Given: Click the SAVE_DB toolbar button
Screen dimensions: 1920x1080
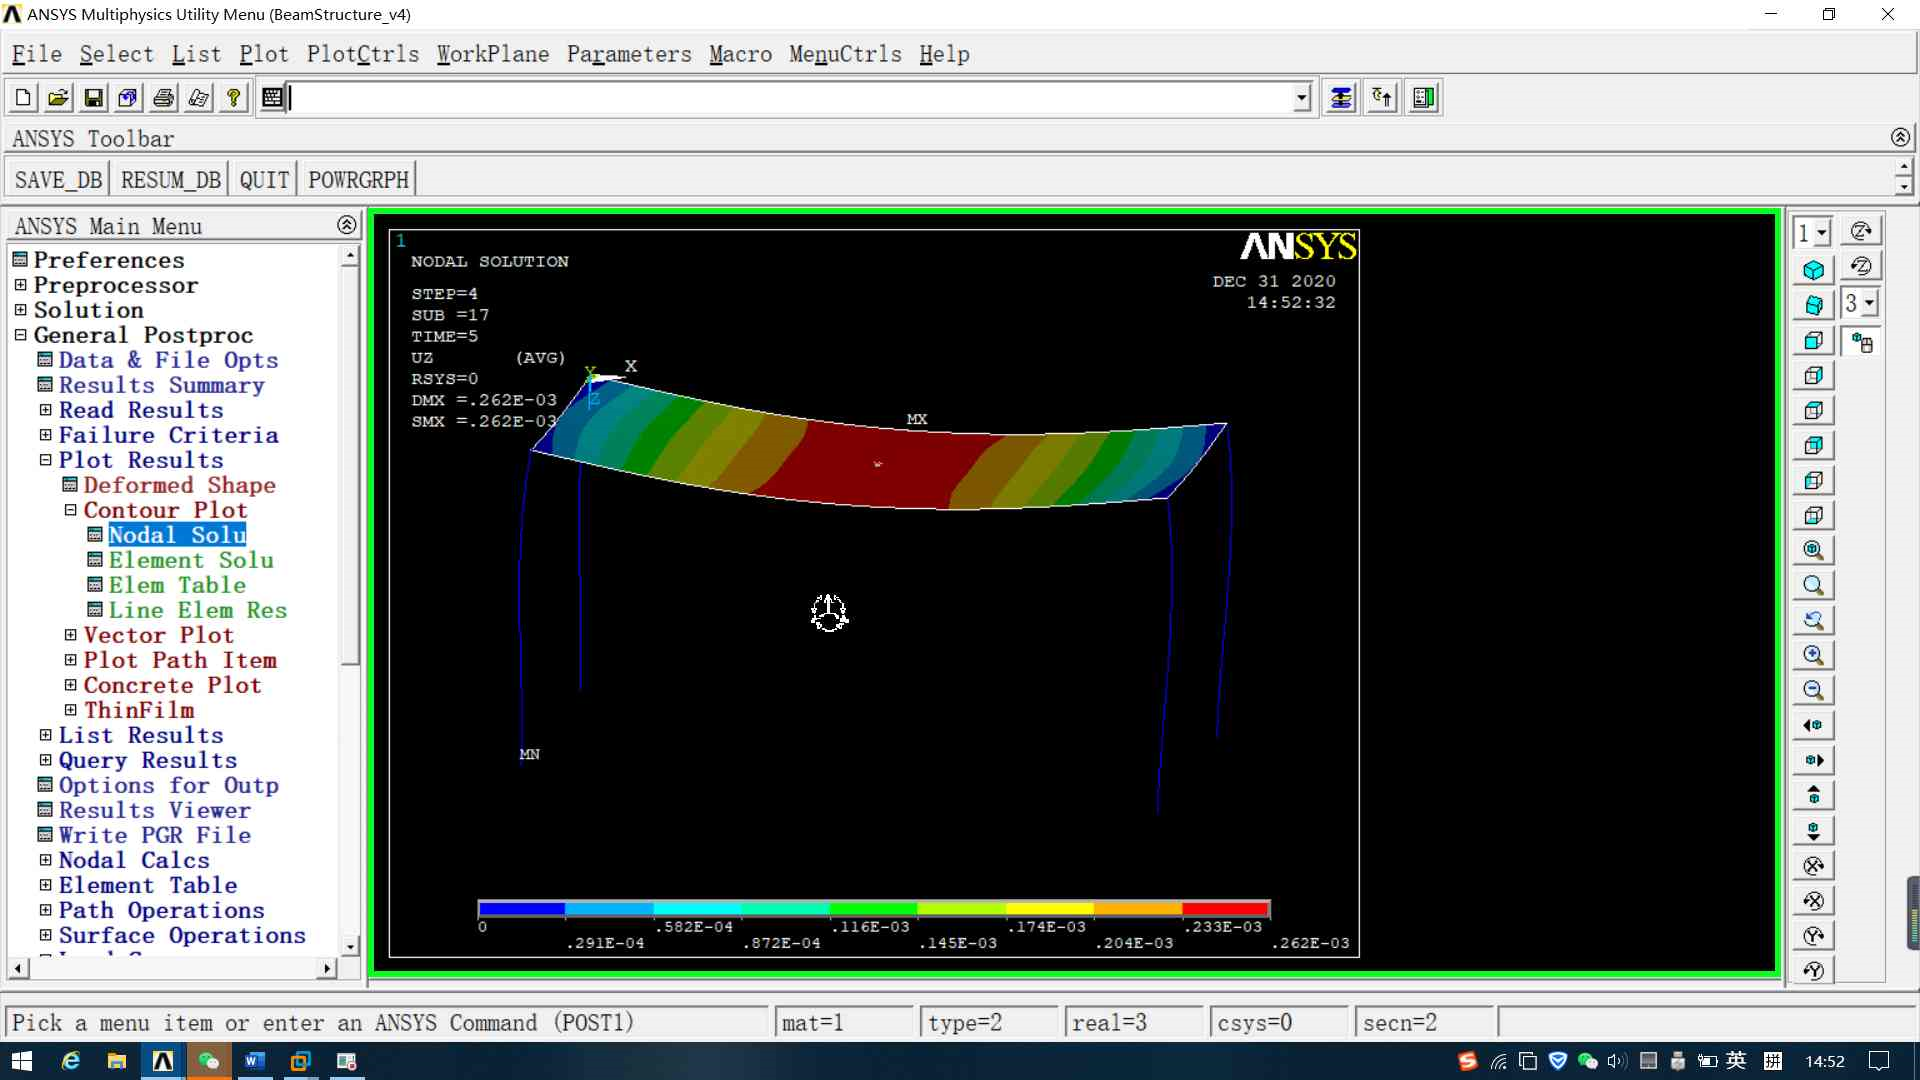Looking at the screenshot, I should [58, 180].
